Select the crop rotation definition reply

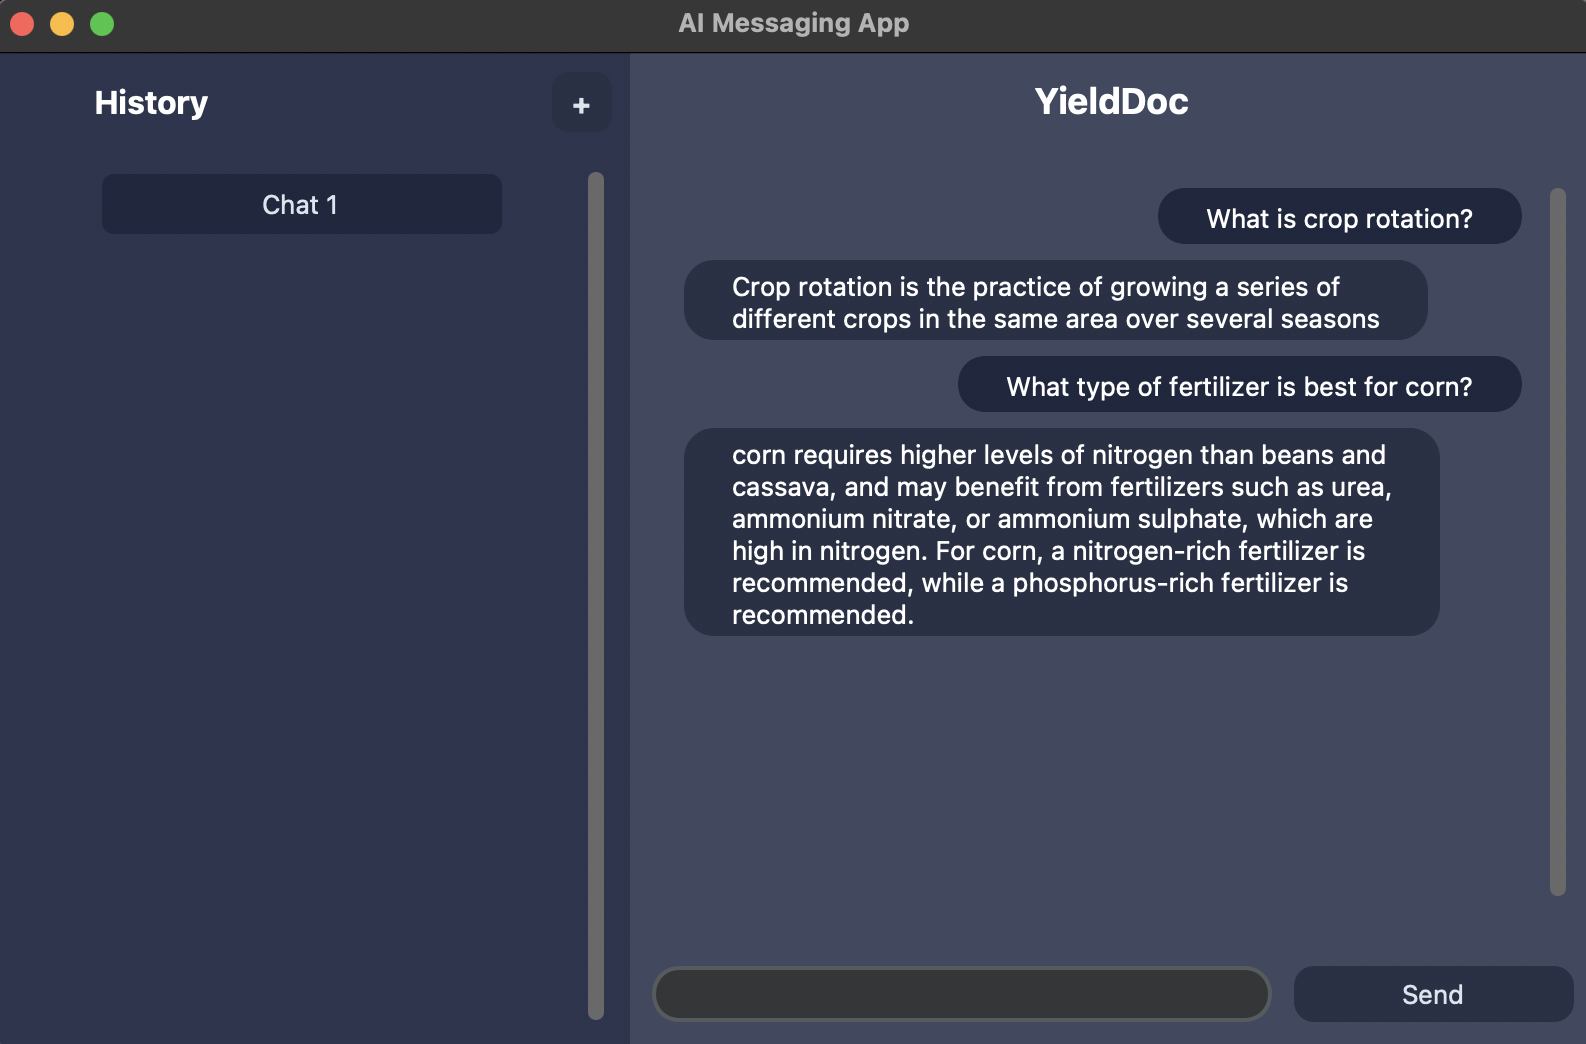[1055, 301]
